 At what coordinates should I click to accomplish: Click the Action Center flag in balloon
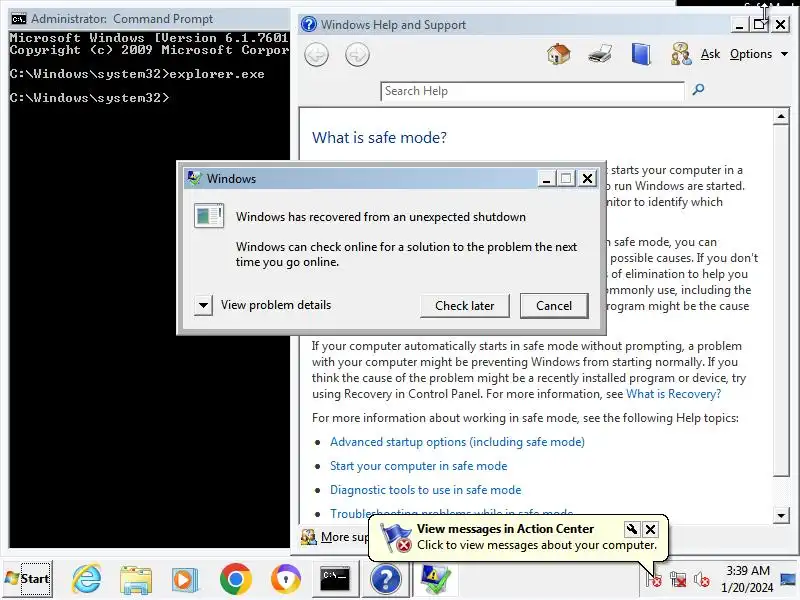click(x=396, y=537)
